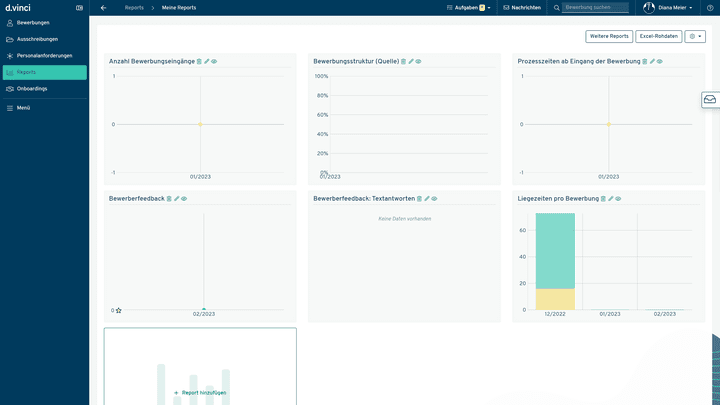This screenshot has height=405, width=720.
Task: Click the Bewerbung suchen search field
Action: 596,7
